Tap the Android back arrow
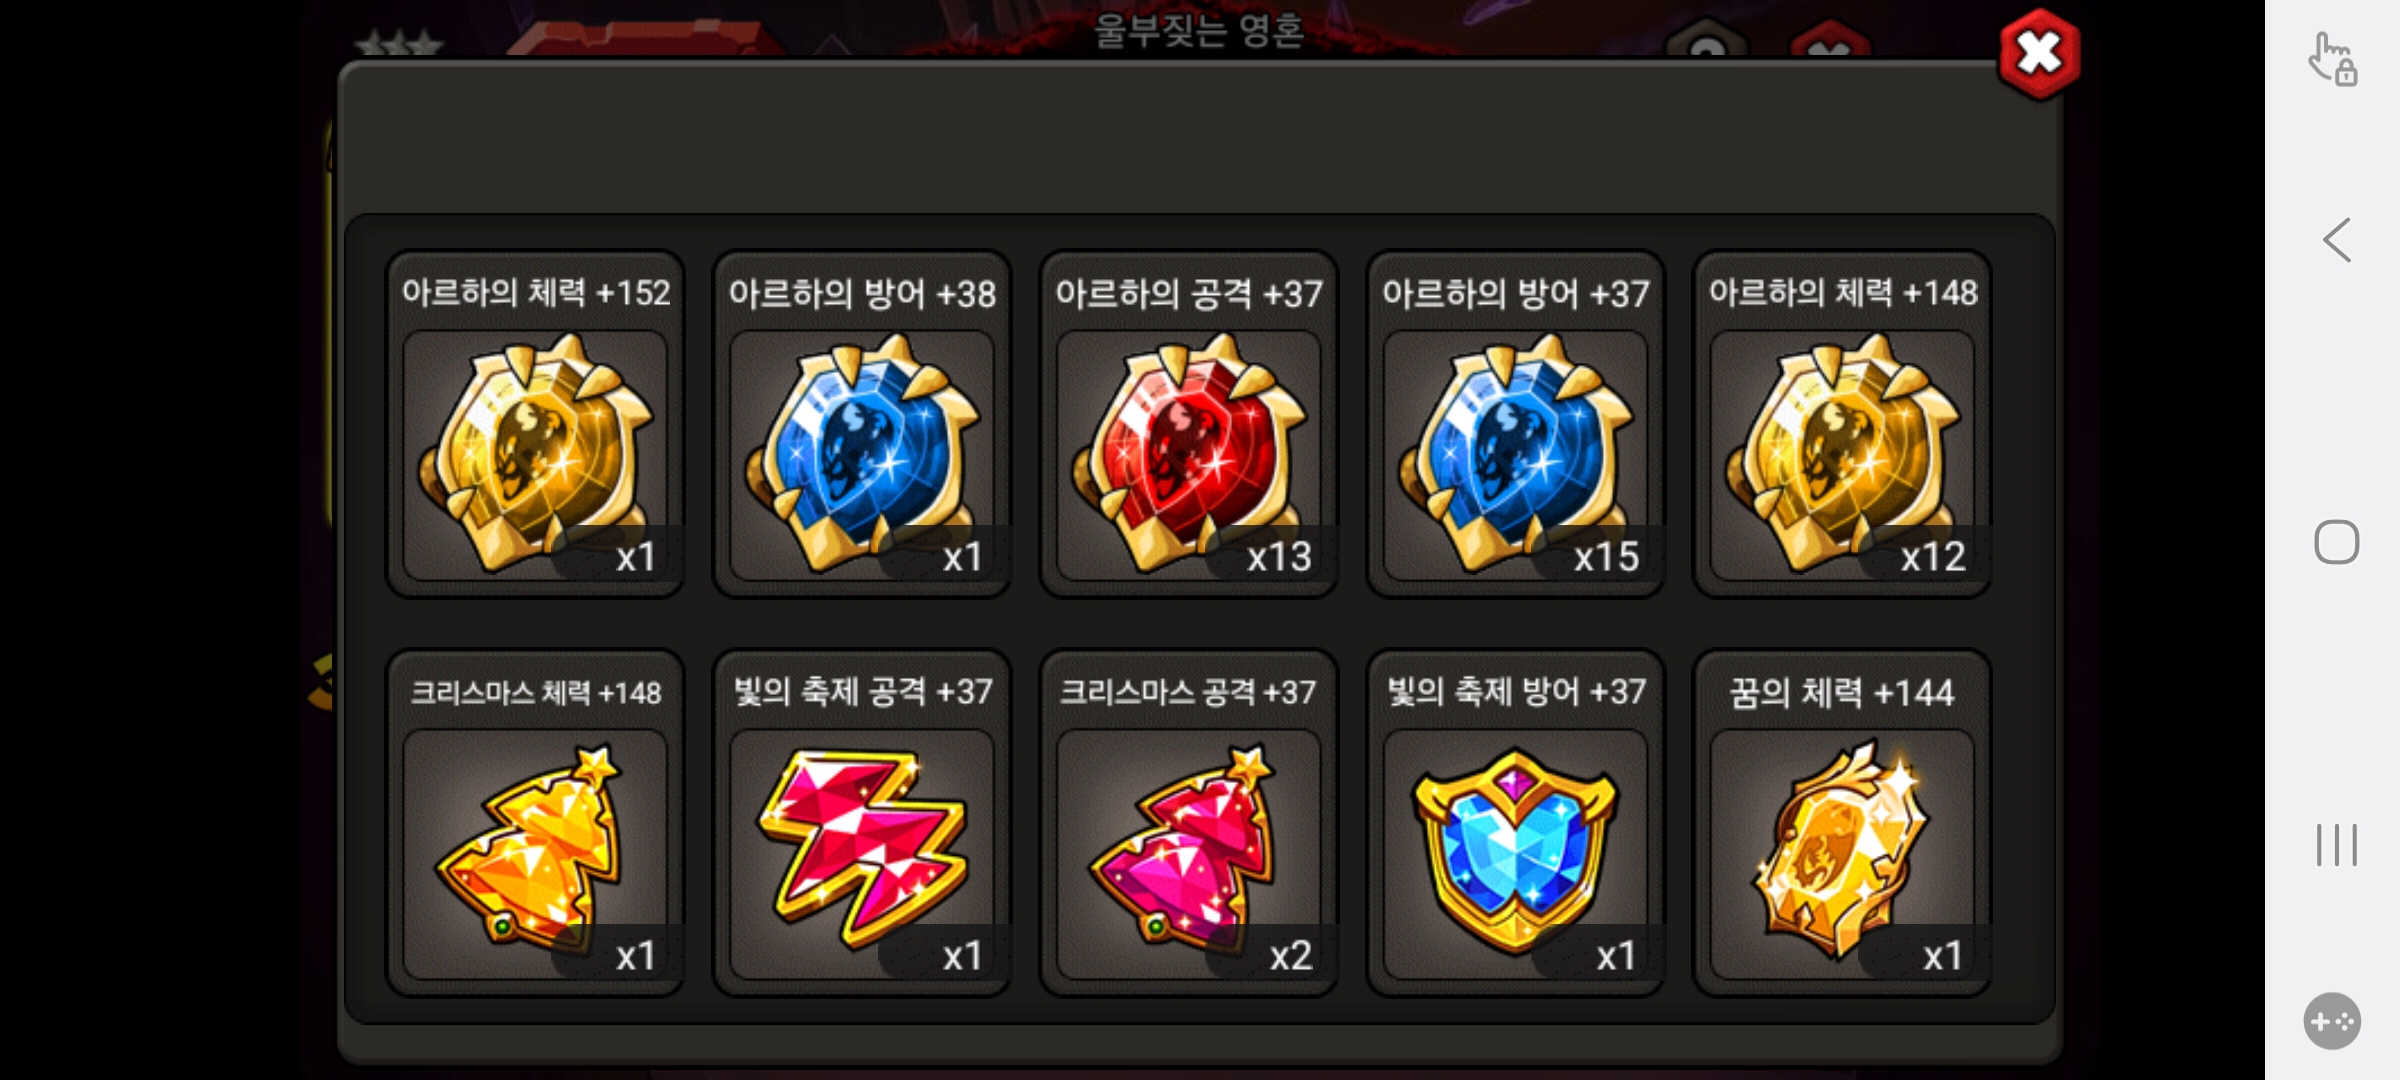The image size is (2400, 1080). pos(2337,240)
